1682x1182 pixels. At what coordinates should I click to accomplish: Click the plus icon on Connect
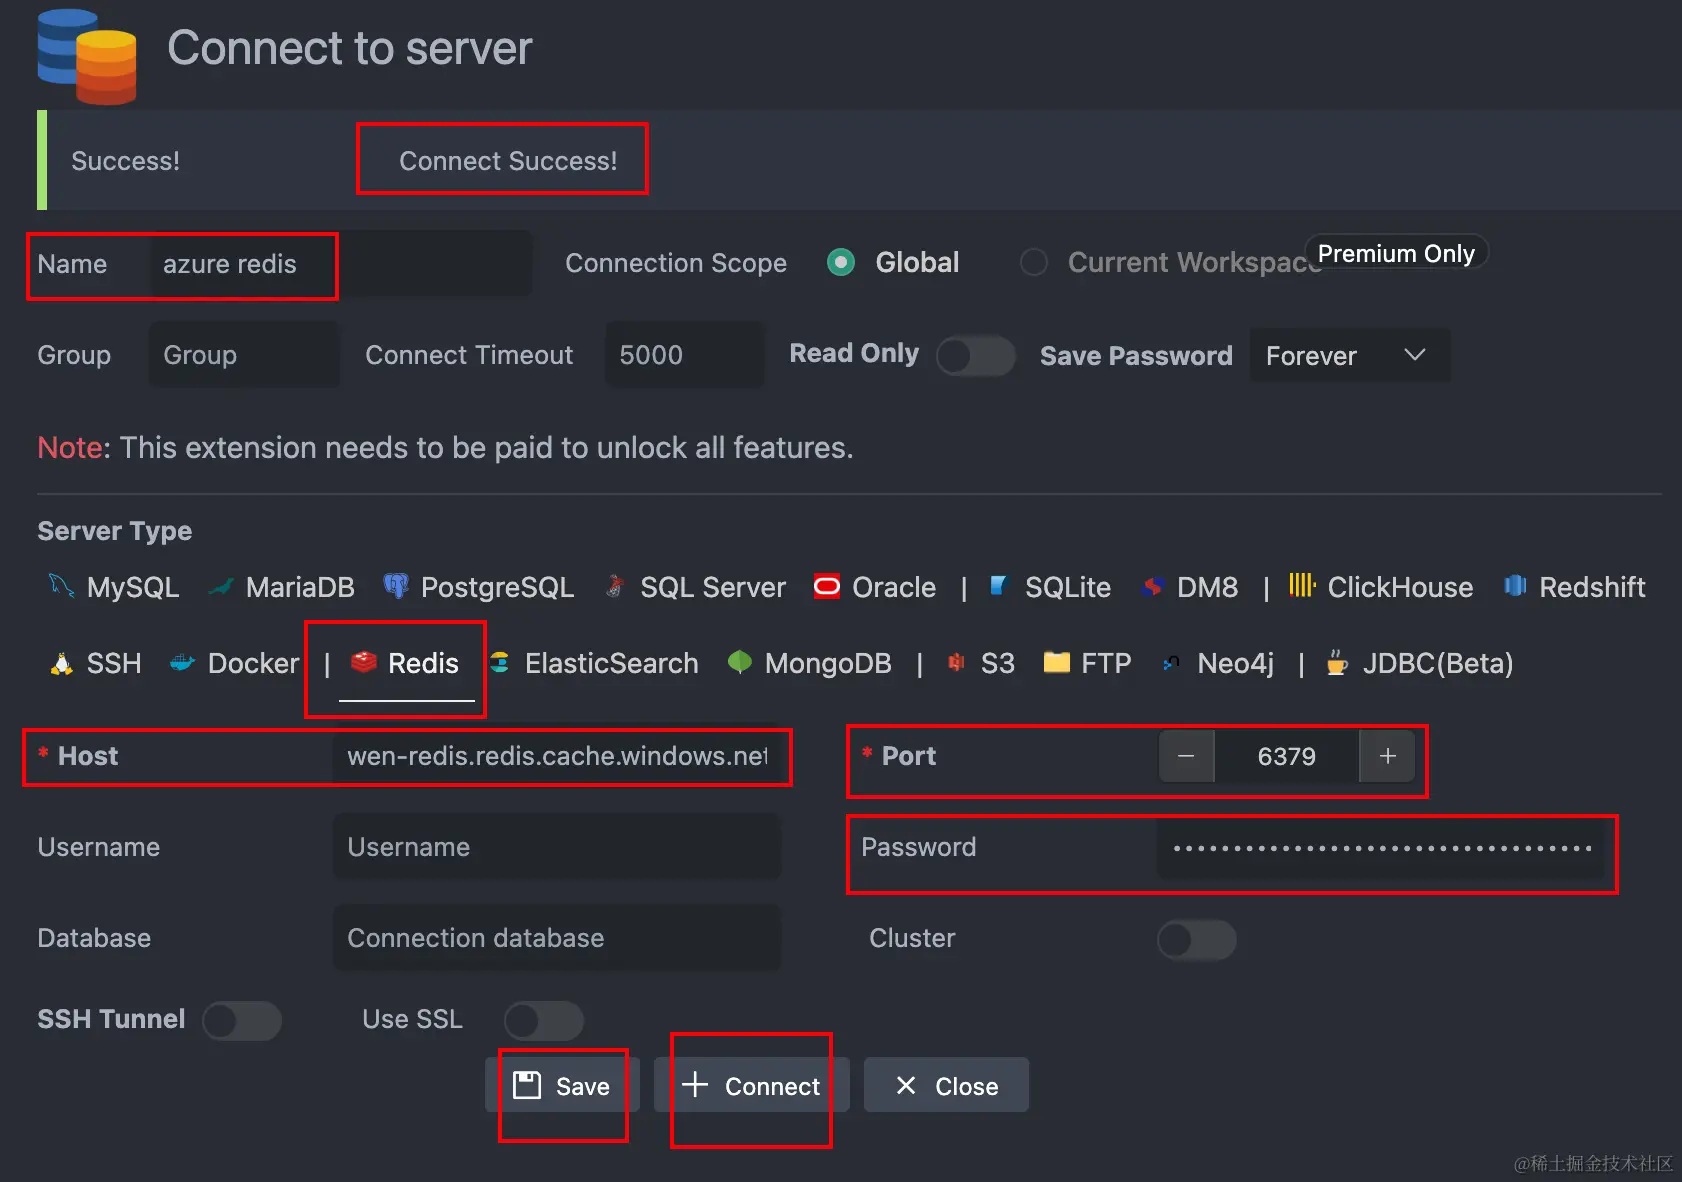click(x=695, y=1084)
